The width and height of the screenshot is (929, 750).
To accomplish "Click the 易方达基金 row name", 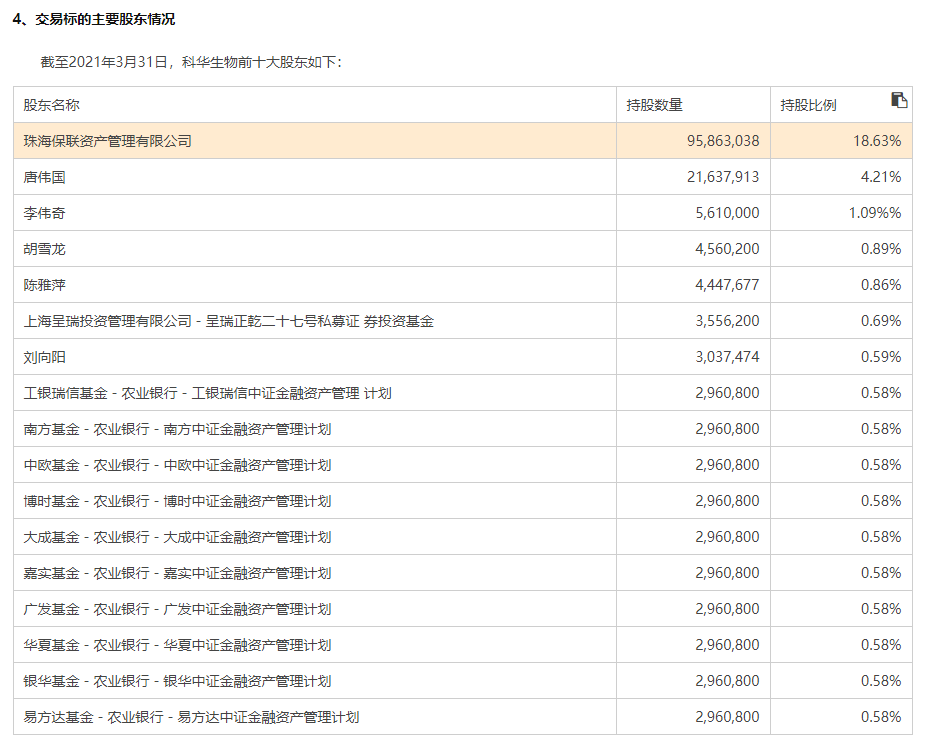I will pyautogui.click(x=191, y=718).
